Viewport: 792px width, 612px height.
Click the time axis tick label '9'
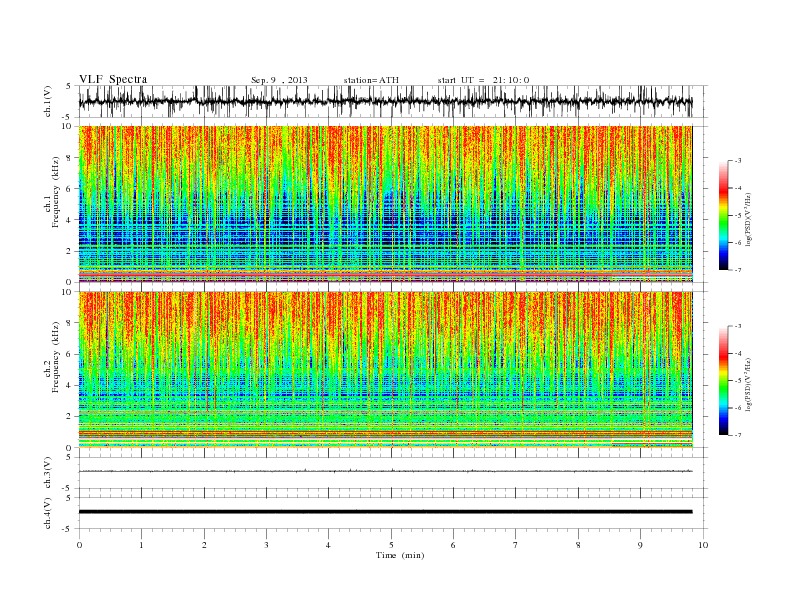pos(640,545)
